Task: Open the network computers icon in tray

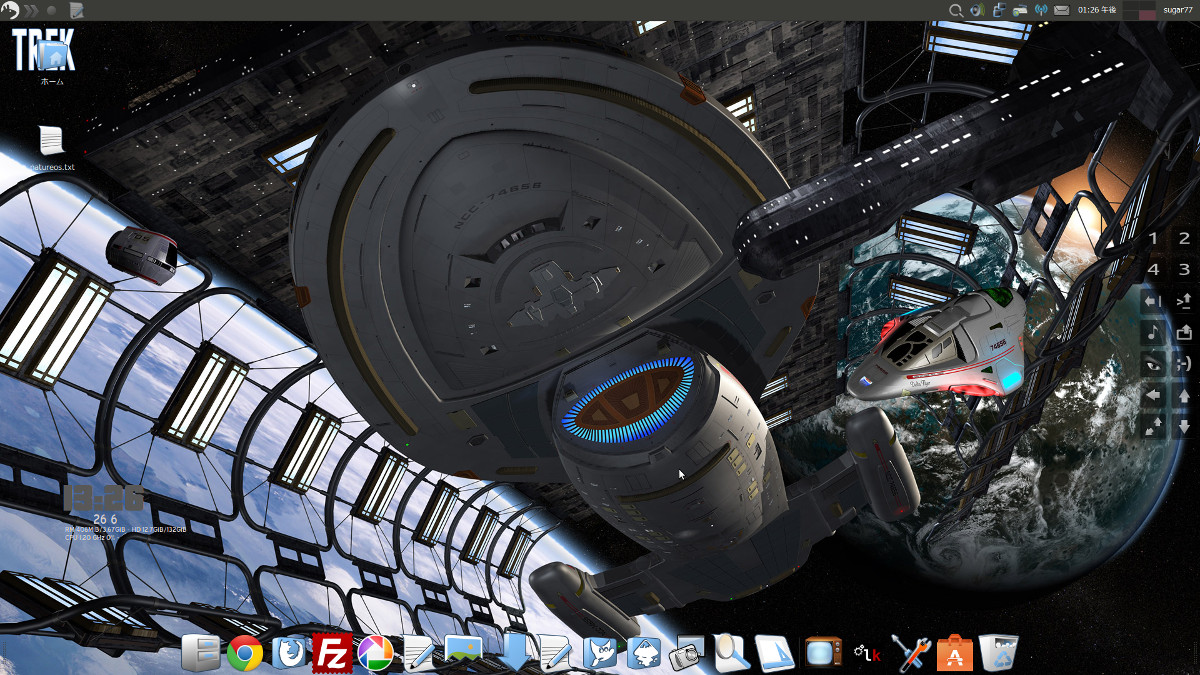Action: 999,10
